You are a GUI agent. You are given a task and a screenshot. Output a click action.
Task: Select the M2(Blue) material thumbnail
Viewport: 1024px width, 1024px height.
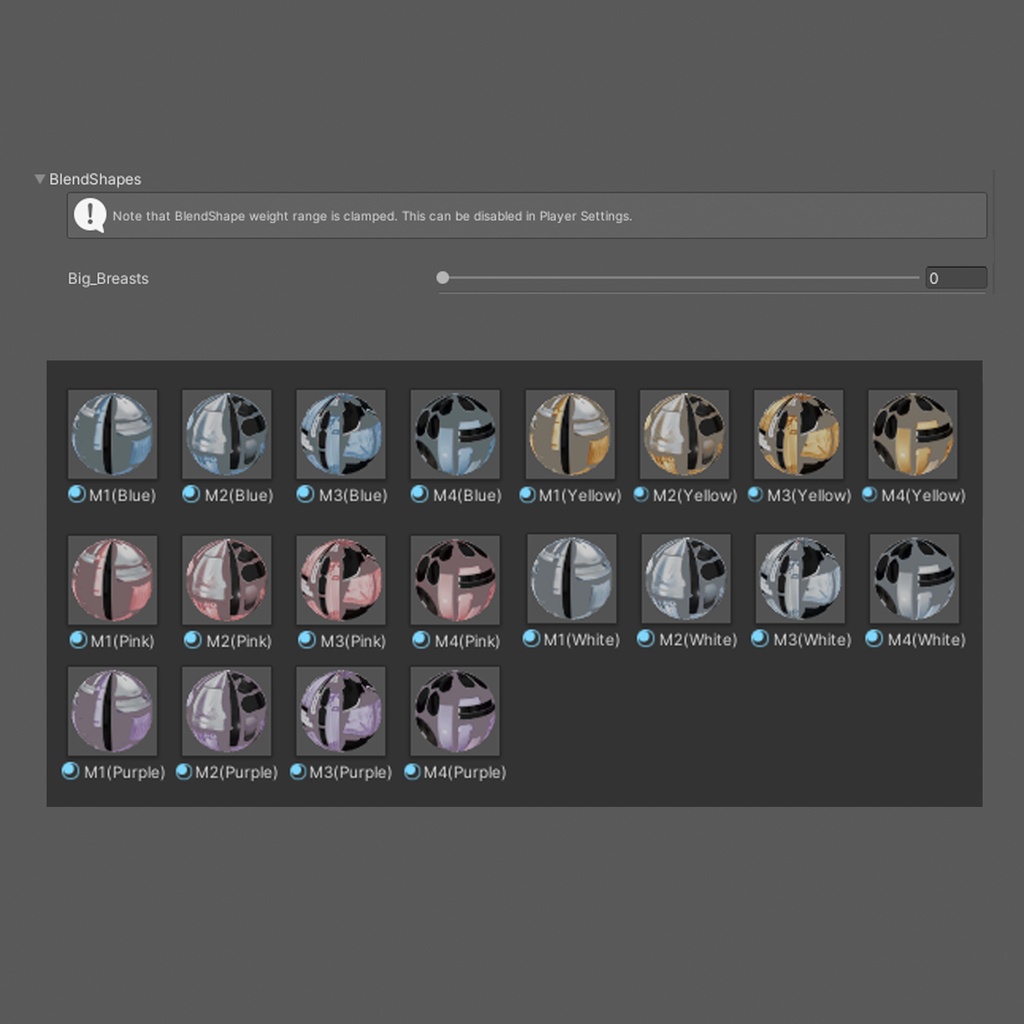tap(227, 434)
